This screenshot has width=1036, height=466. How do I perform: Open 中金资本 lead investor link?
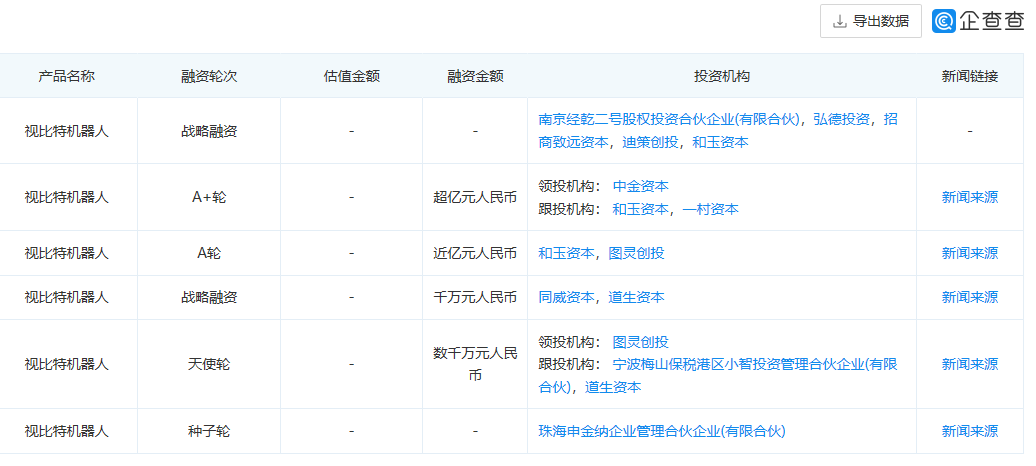pyautogui.click(x=640, y=186)
